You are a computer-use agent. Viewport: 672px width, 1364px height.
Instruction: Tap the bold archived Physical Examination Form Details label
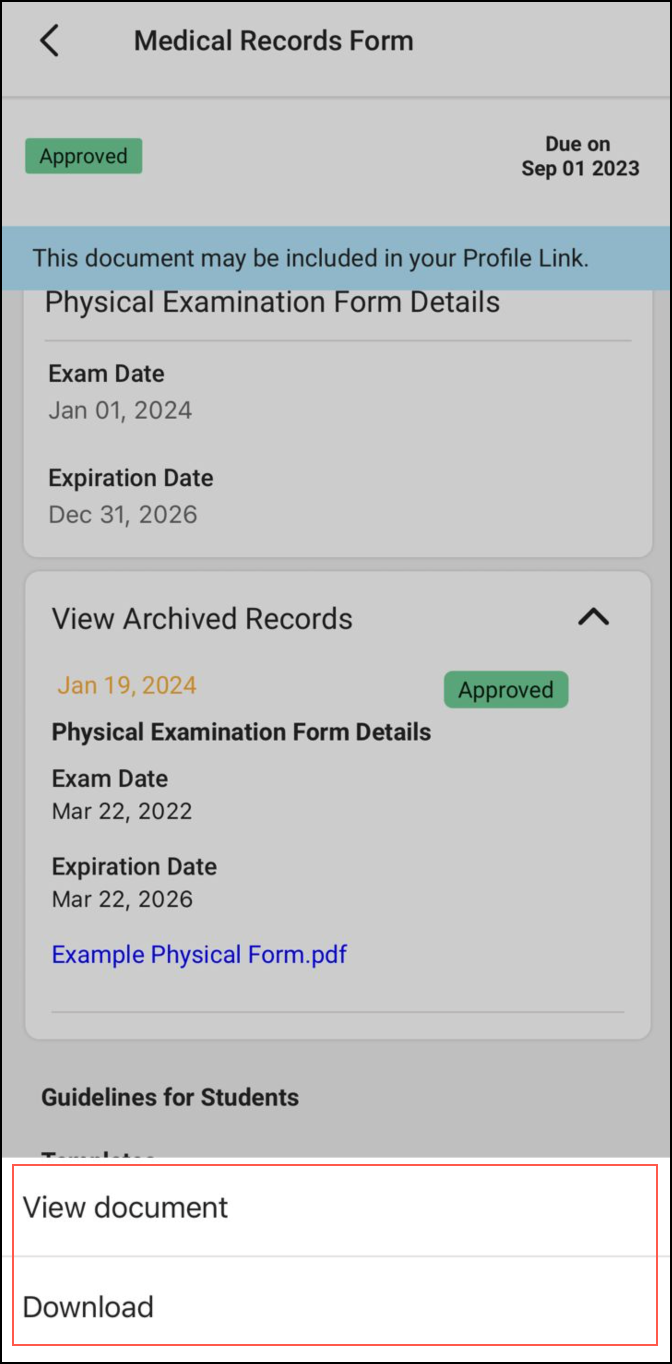241,732
